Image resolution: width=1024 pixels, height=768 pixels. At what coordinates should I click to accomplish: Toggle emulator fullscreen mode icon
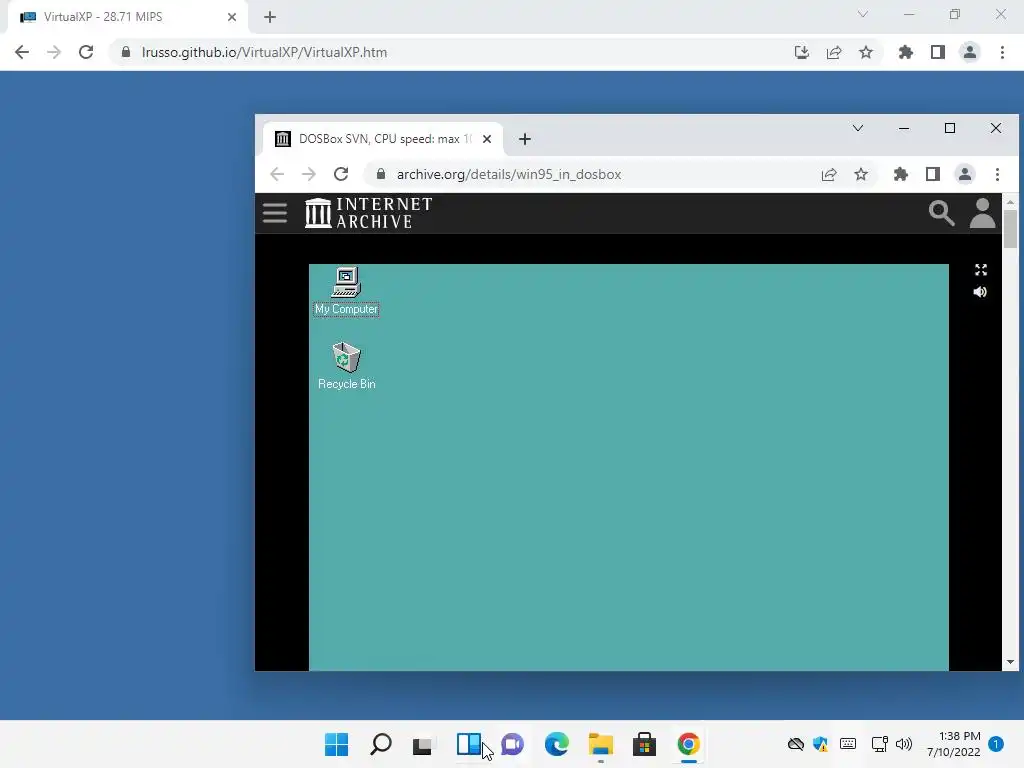980,270
